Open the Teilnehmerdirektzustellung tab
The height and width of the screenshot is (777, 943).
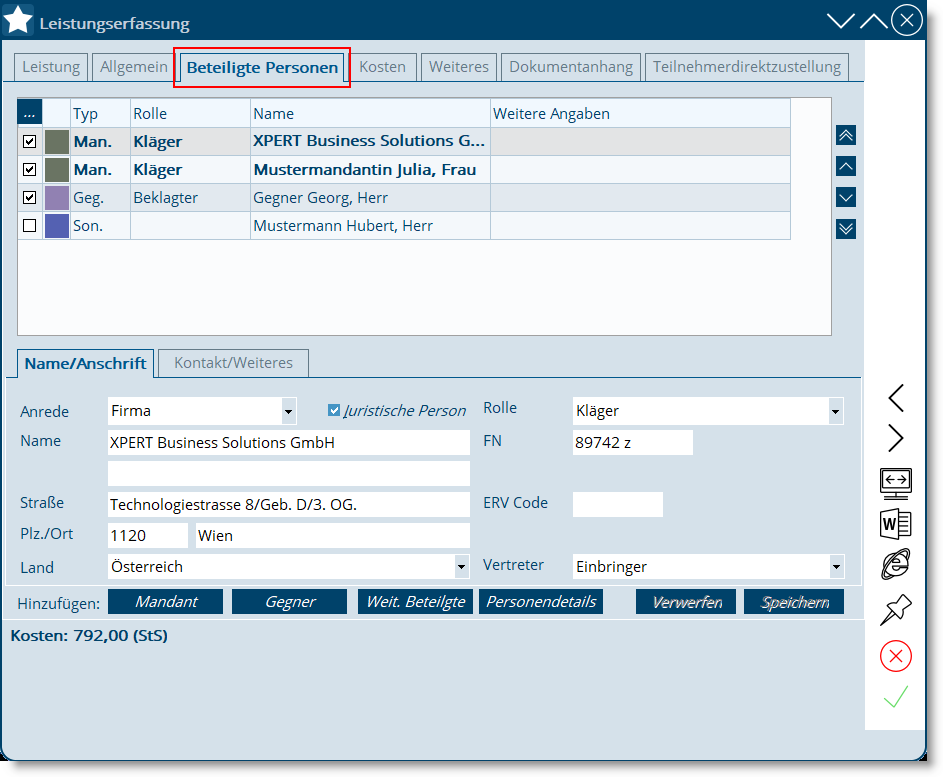(x=747, y=67)
